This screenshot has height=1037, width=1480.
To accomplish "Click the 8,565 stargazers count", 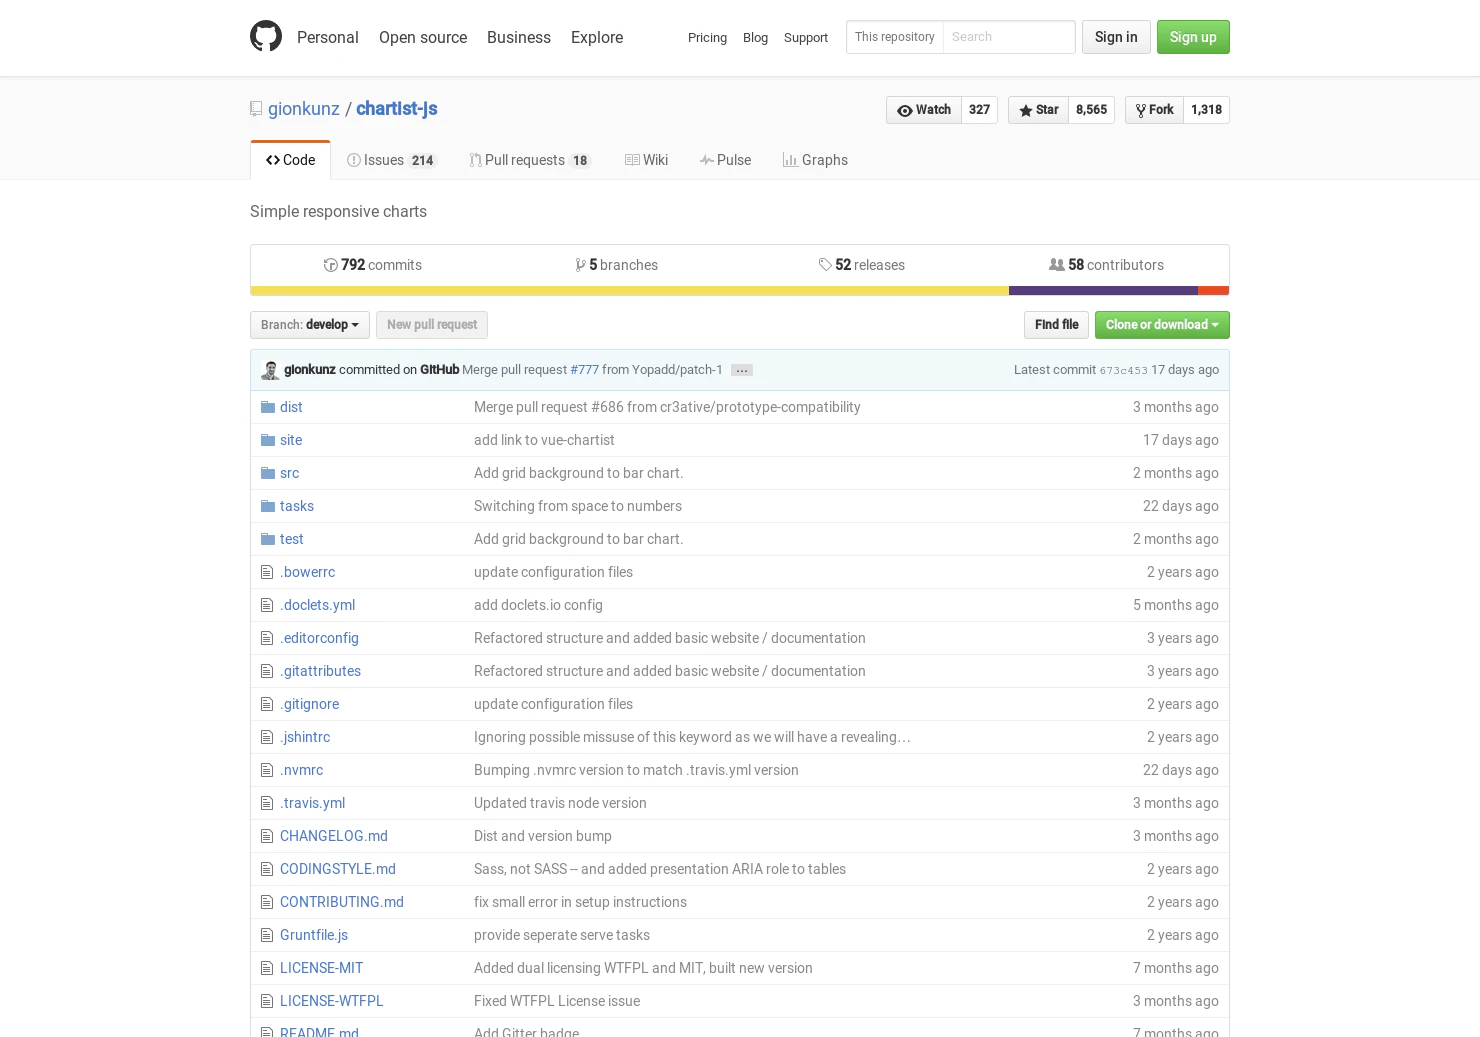I will point(1091,110).
